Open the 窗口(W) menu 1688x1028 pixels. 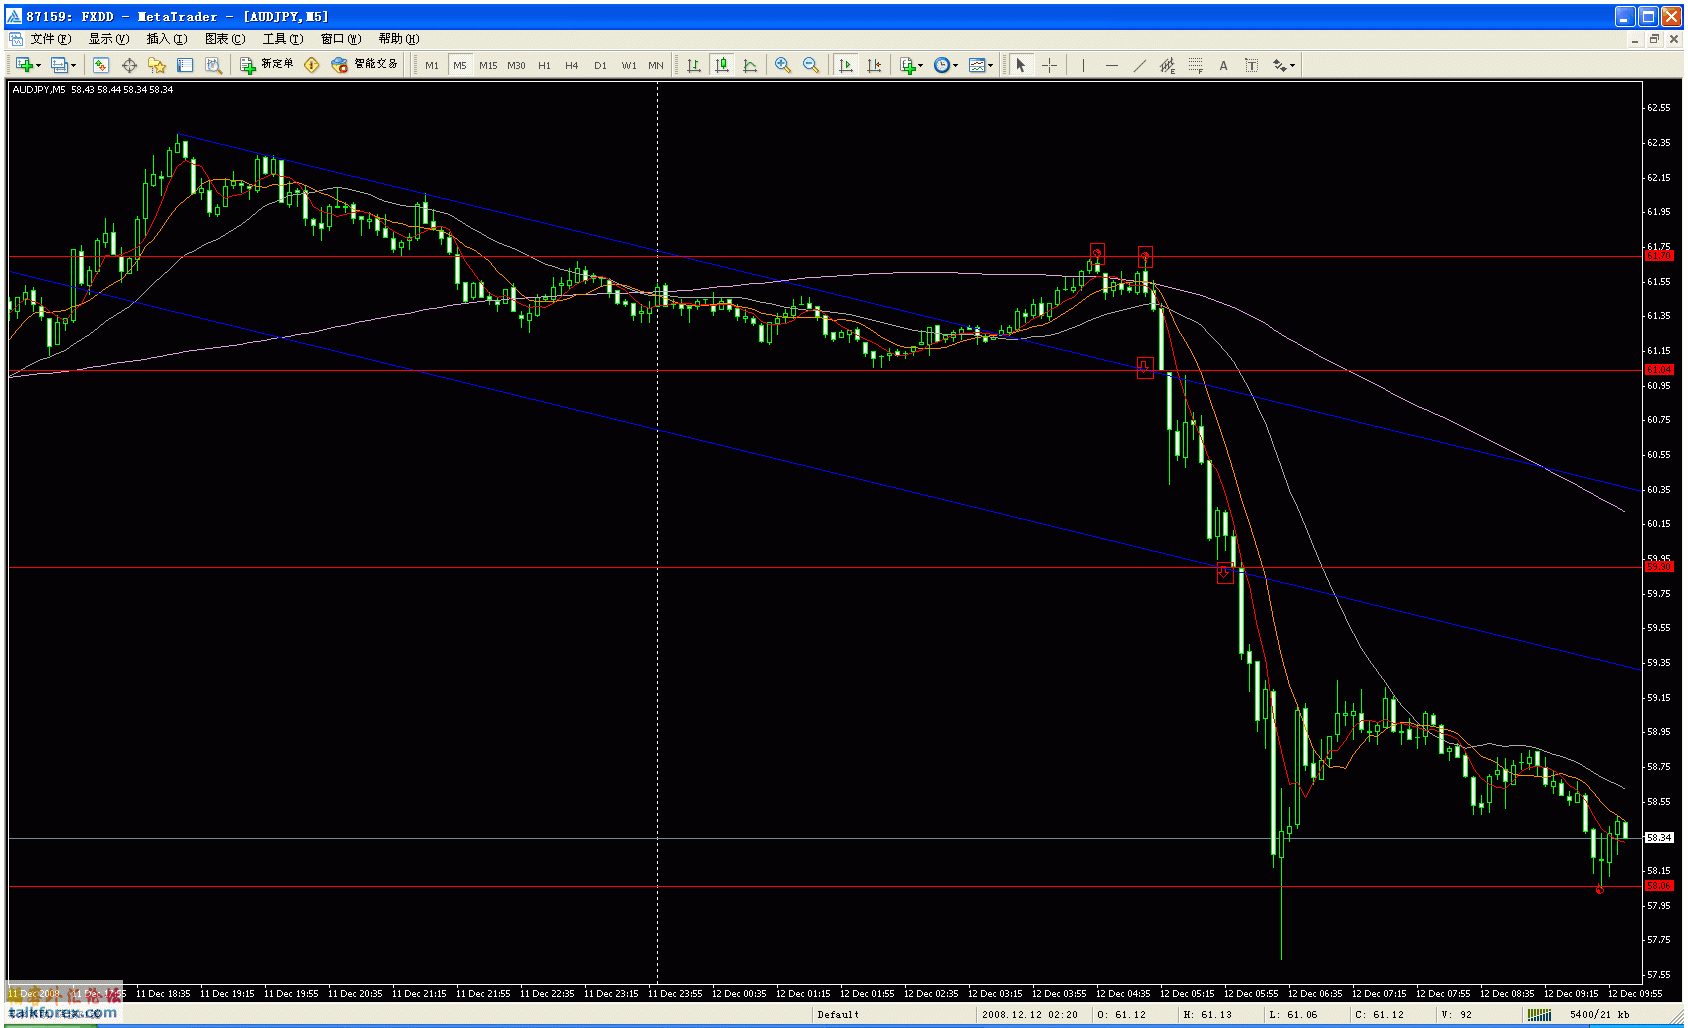point(341,39)
